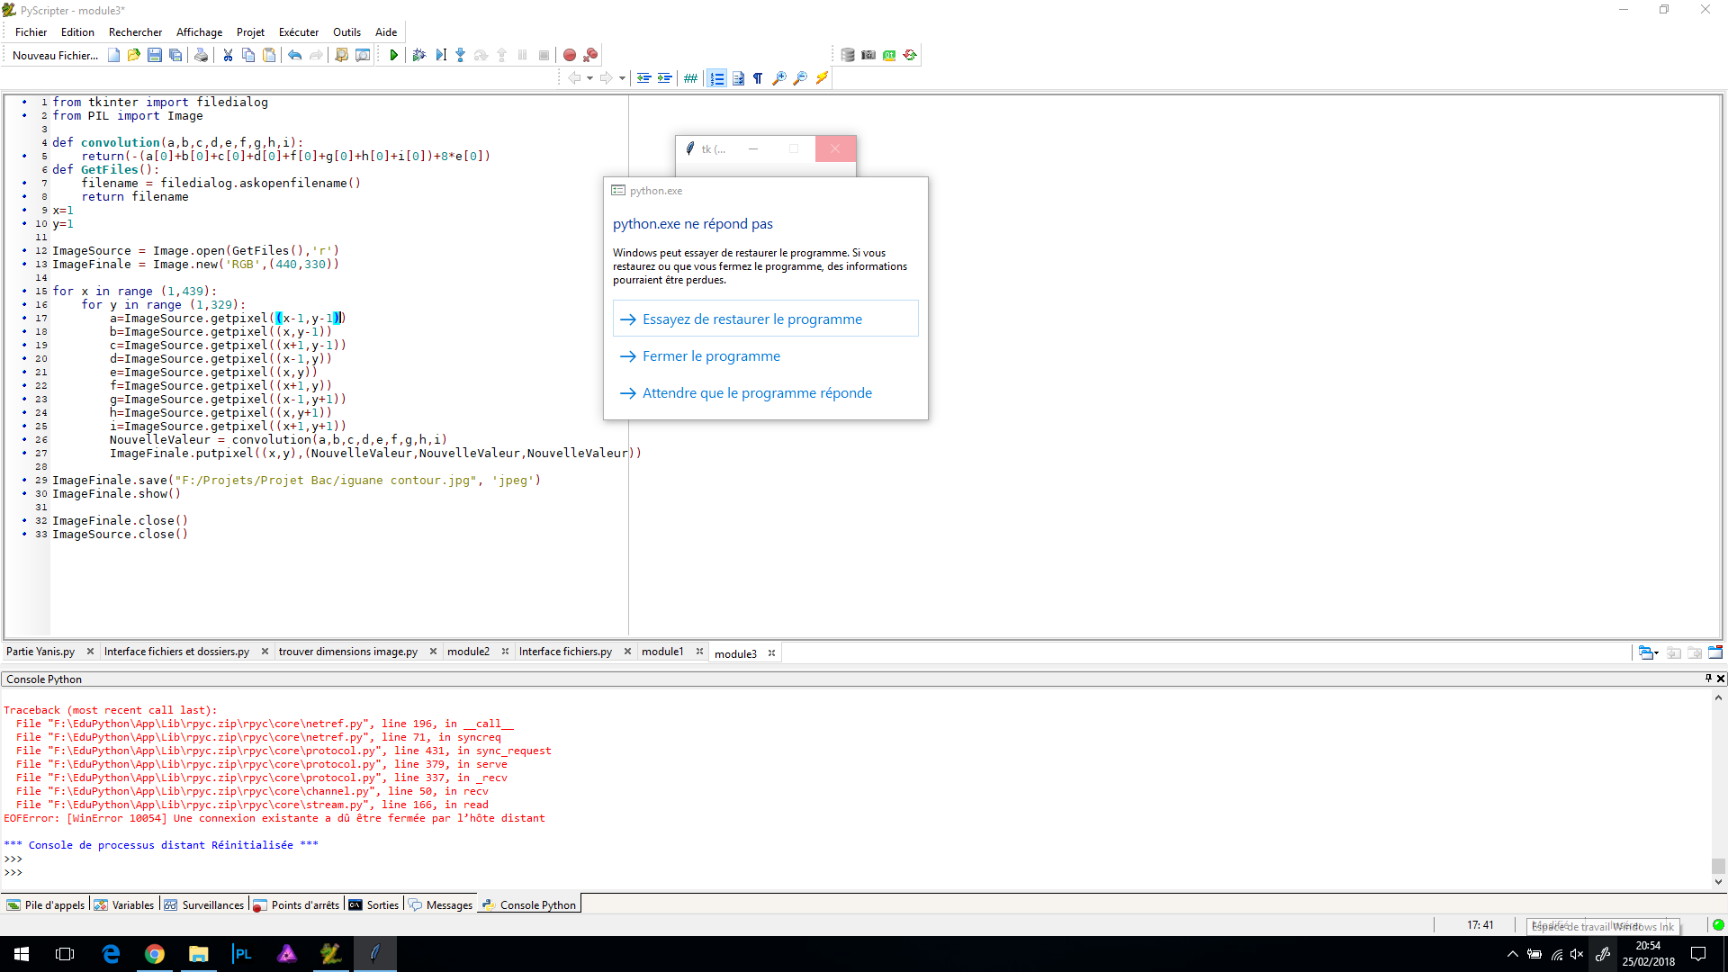Open the Exécuter menu
The width and height of the screenshot is (1728, 972).
point(298,32)
